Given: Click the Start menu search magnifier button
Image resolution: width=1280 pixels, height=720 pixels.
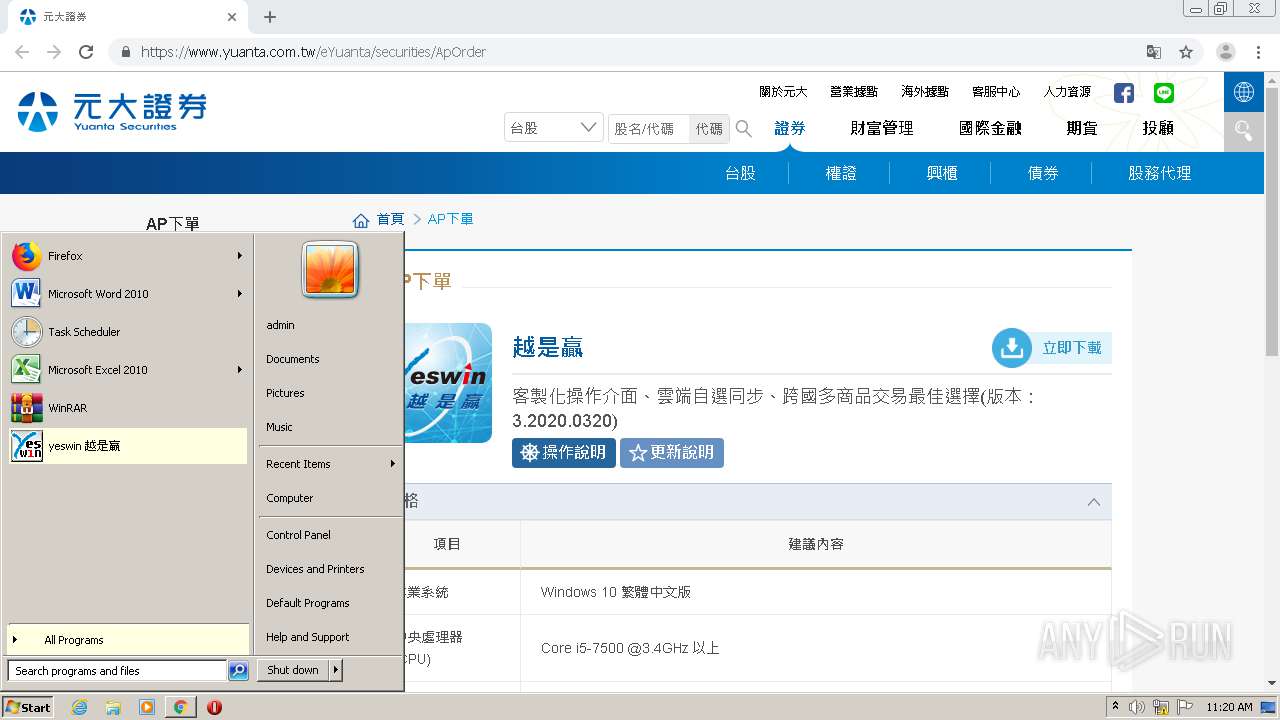Looking at the screenshot, I should pyautogui.click(x=238, y=671).
